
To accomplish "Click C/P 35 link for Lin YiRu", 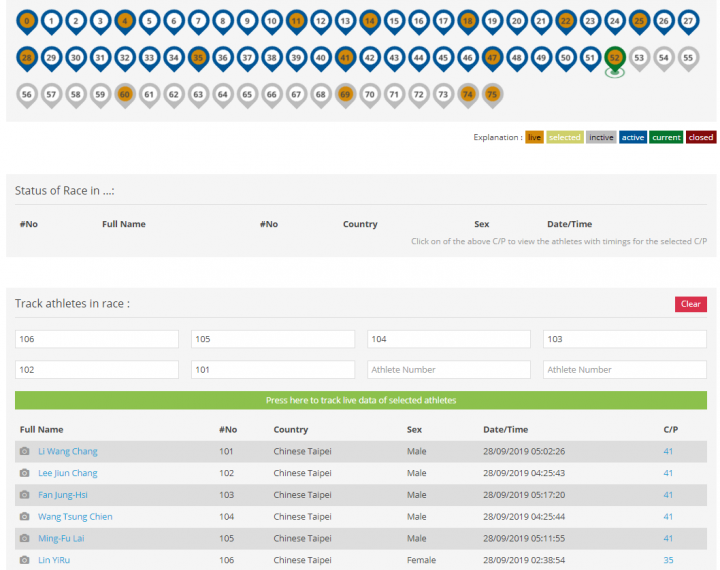I will 668,560.
